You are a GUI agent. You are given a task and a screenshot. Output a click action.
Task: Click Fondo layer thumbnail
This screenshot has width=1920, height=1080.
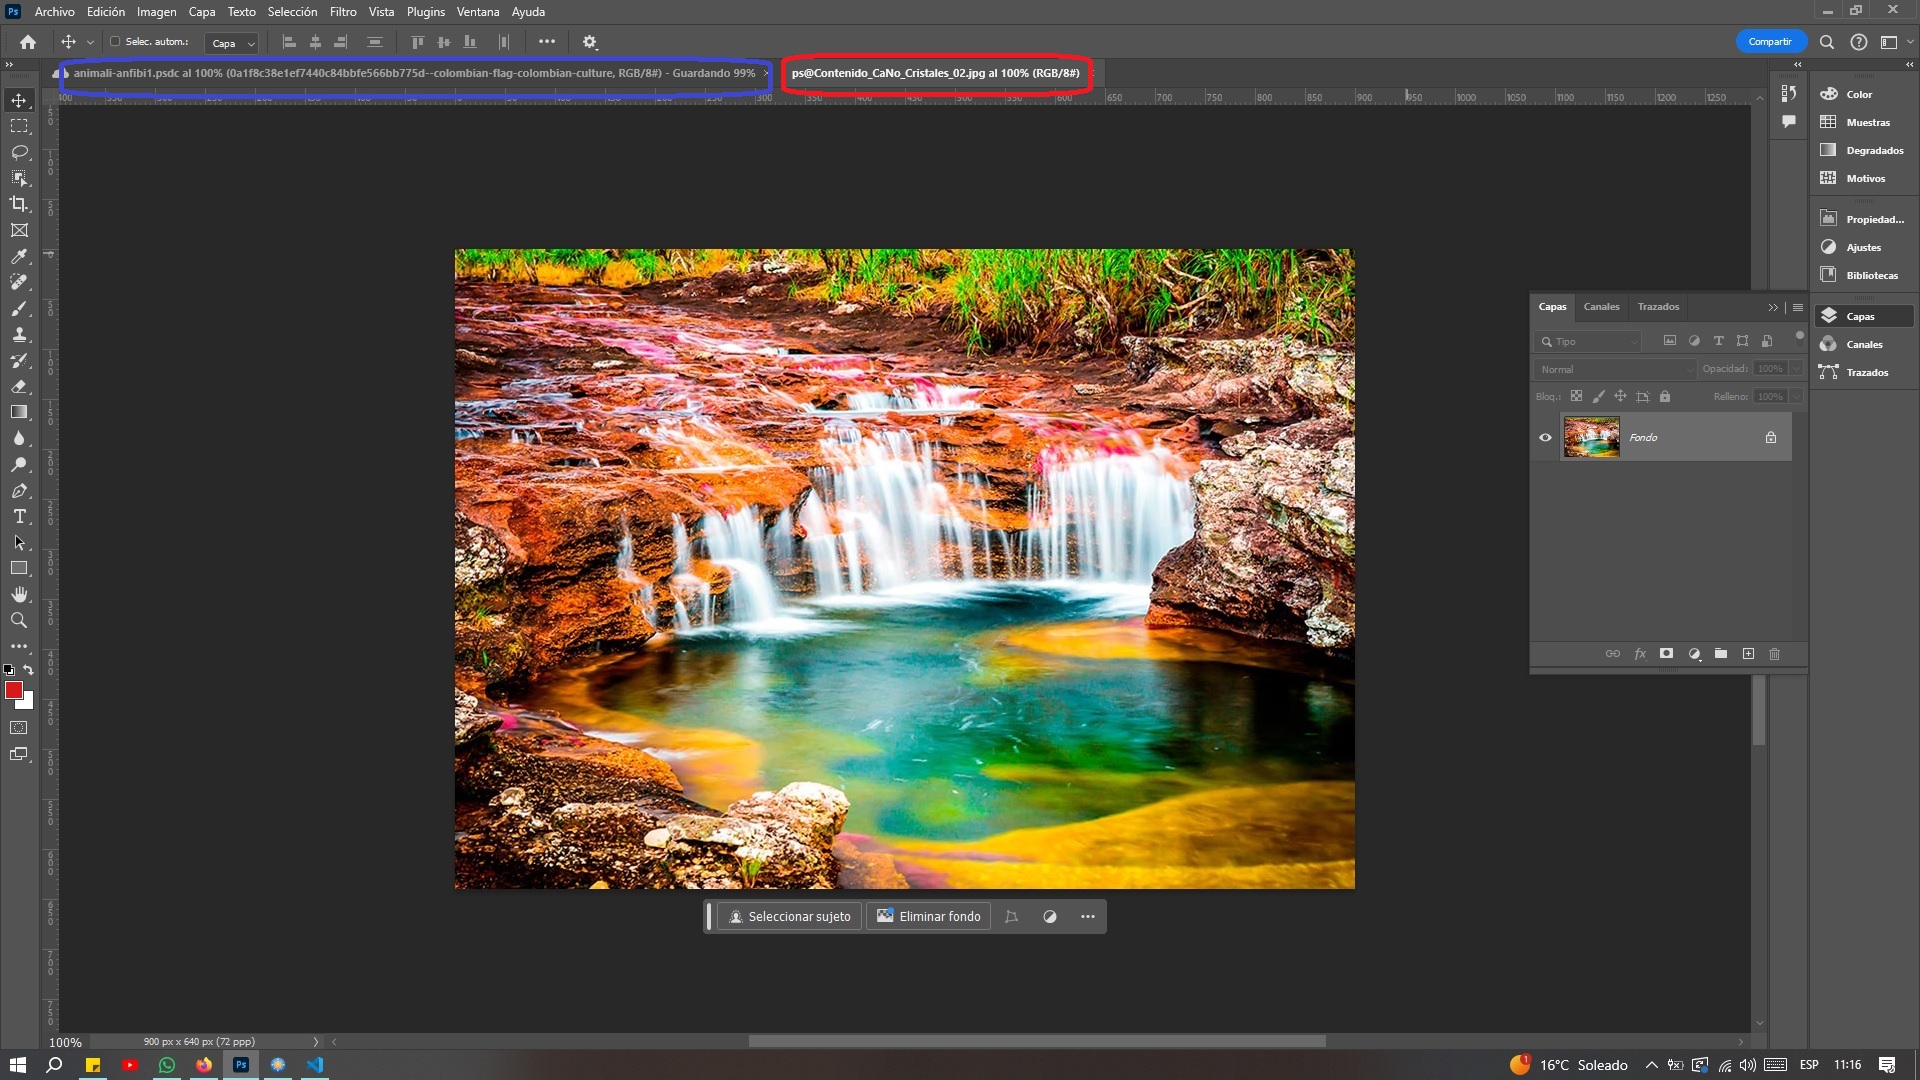(x=1590, y=436)
